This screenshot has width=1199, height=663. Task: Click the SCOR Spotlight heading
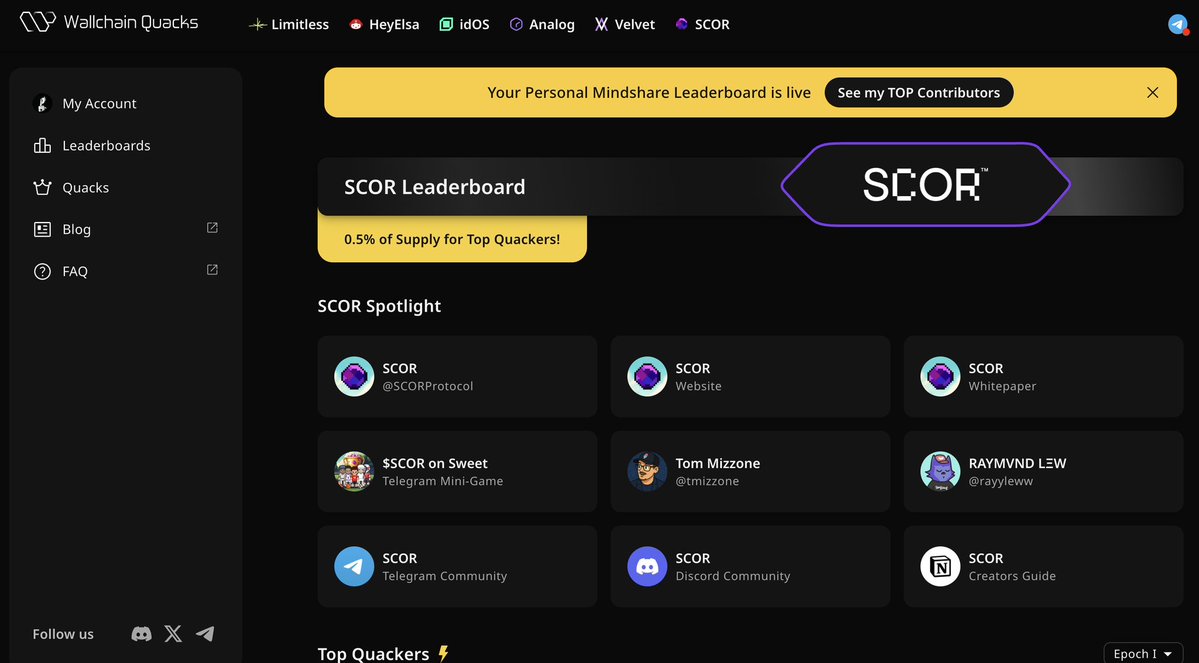click(379, 306)
